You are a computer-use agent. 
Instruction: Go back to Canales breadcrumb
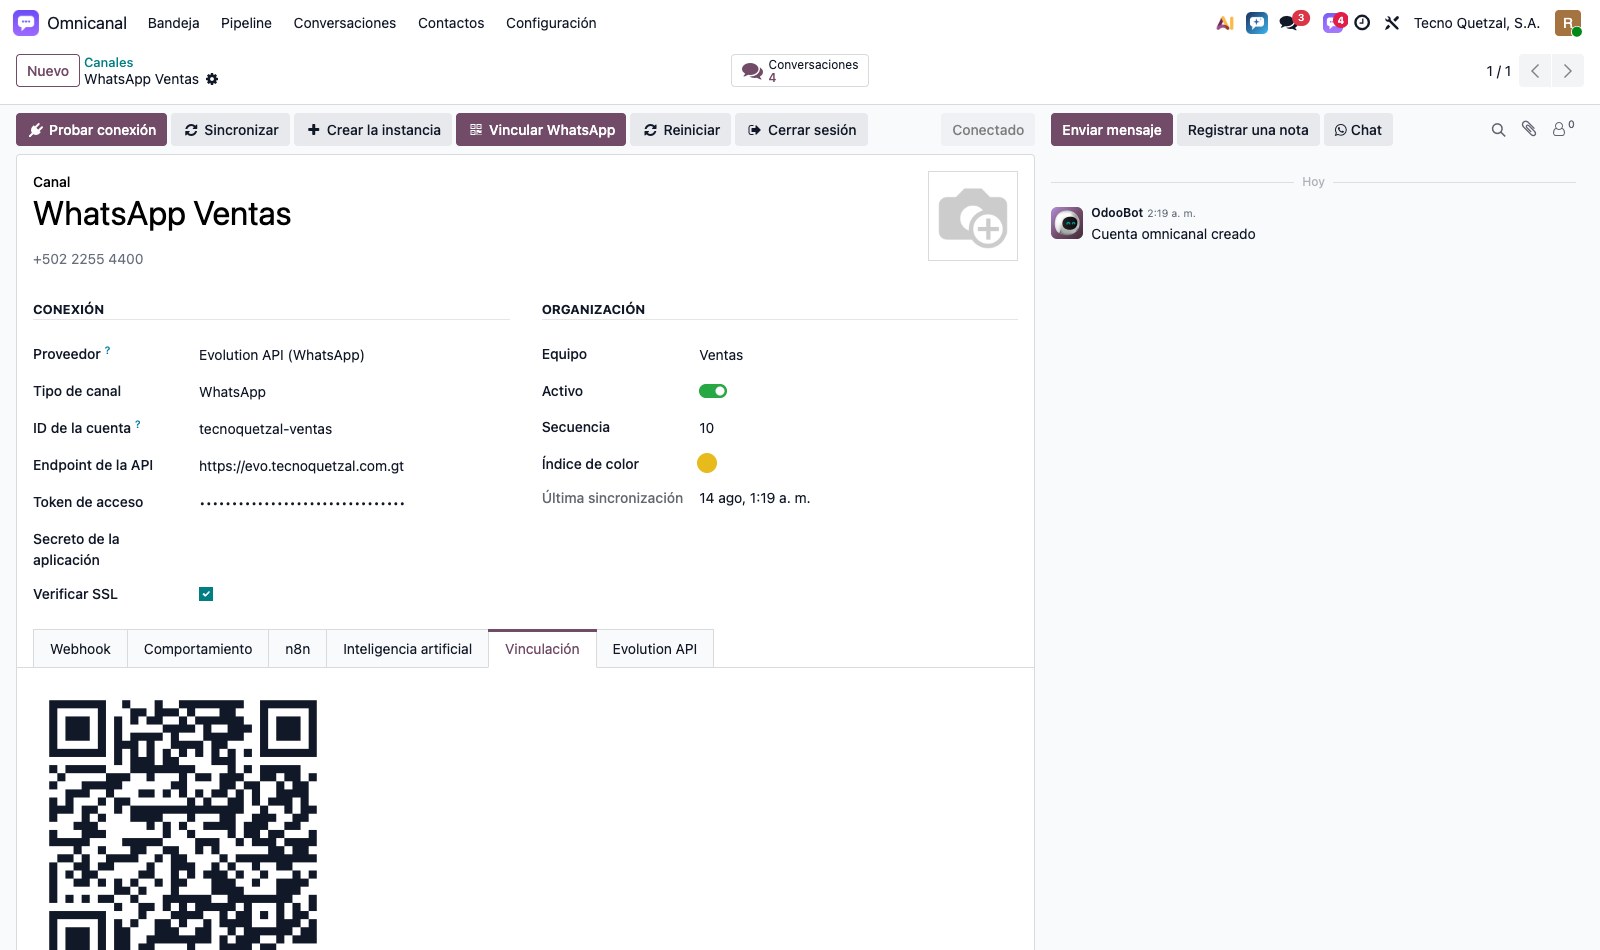(108, 62)
